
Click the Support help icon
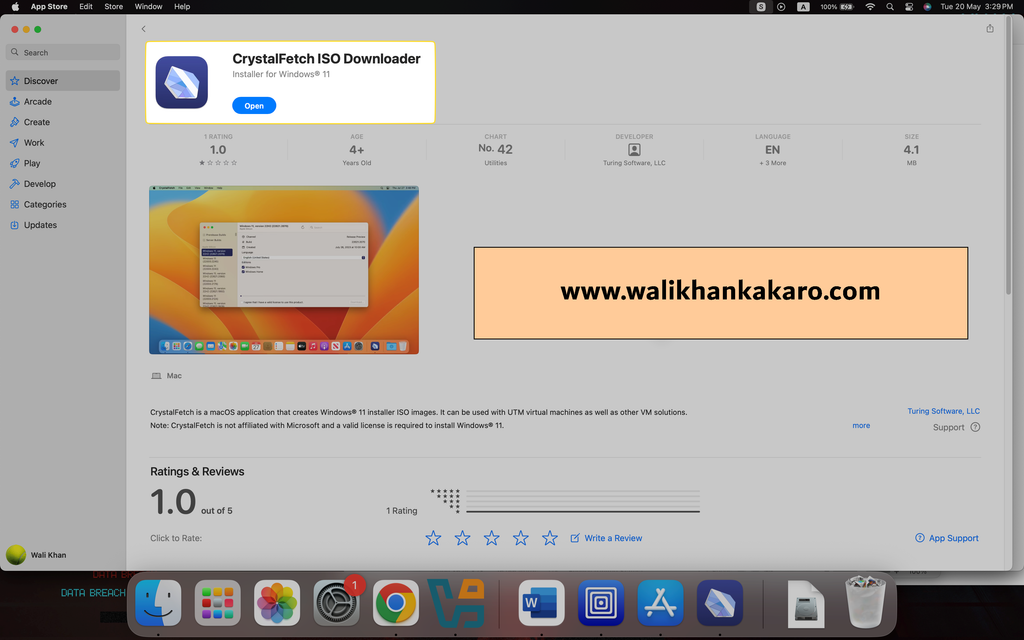975,427
